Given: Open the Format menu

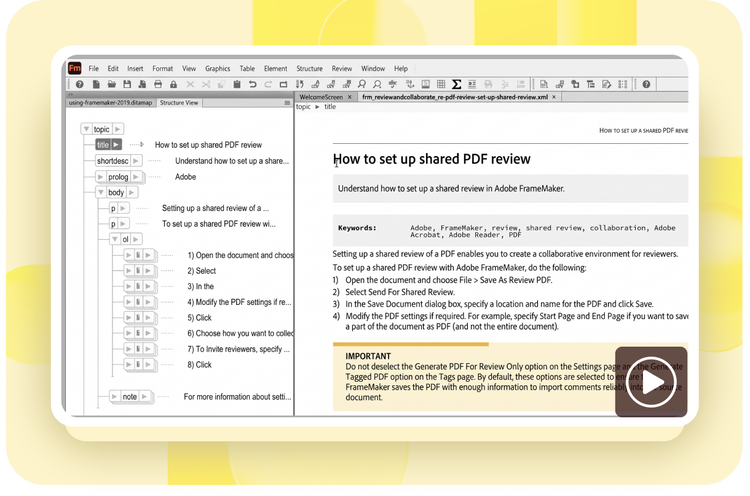Looking at the screenshot, I should (x=163, y=68).
